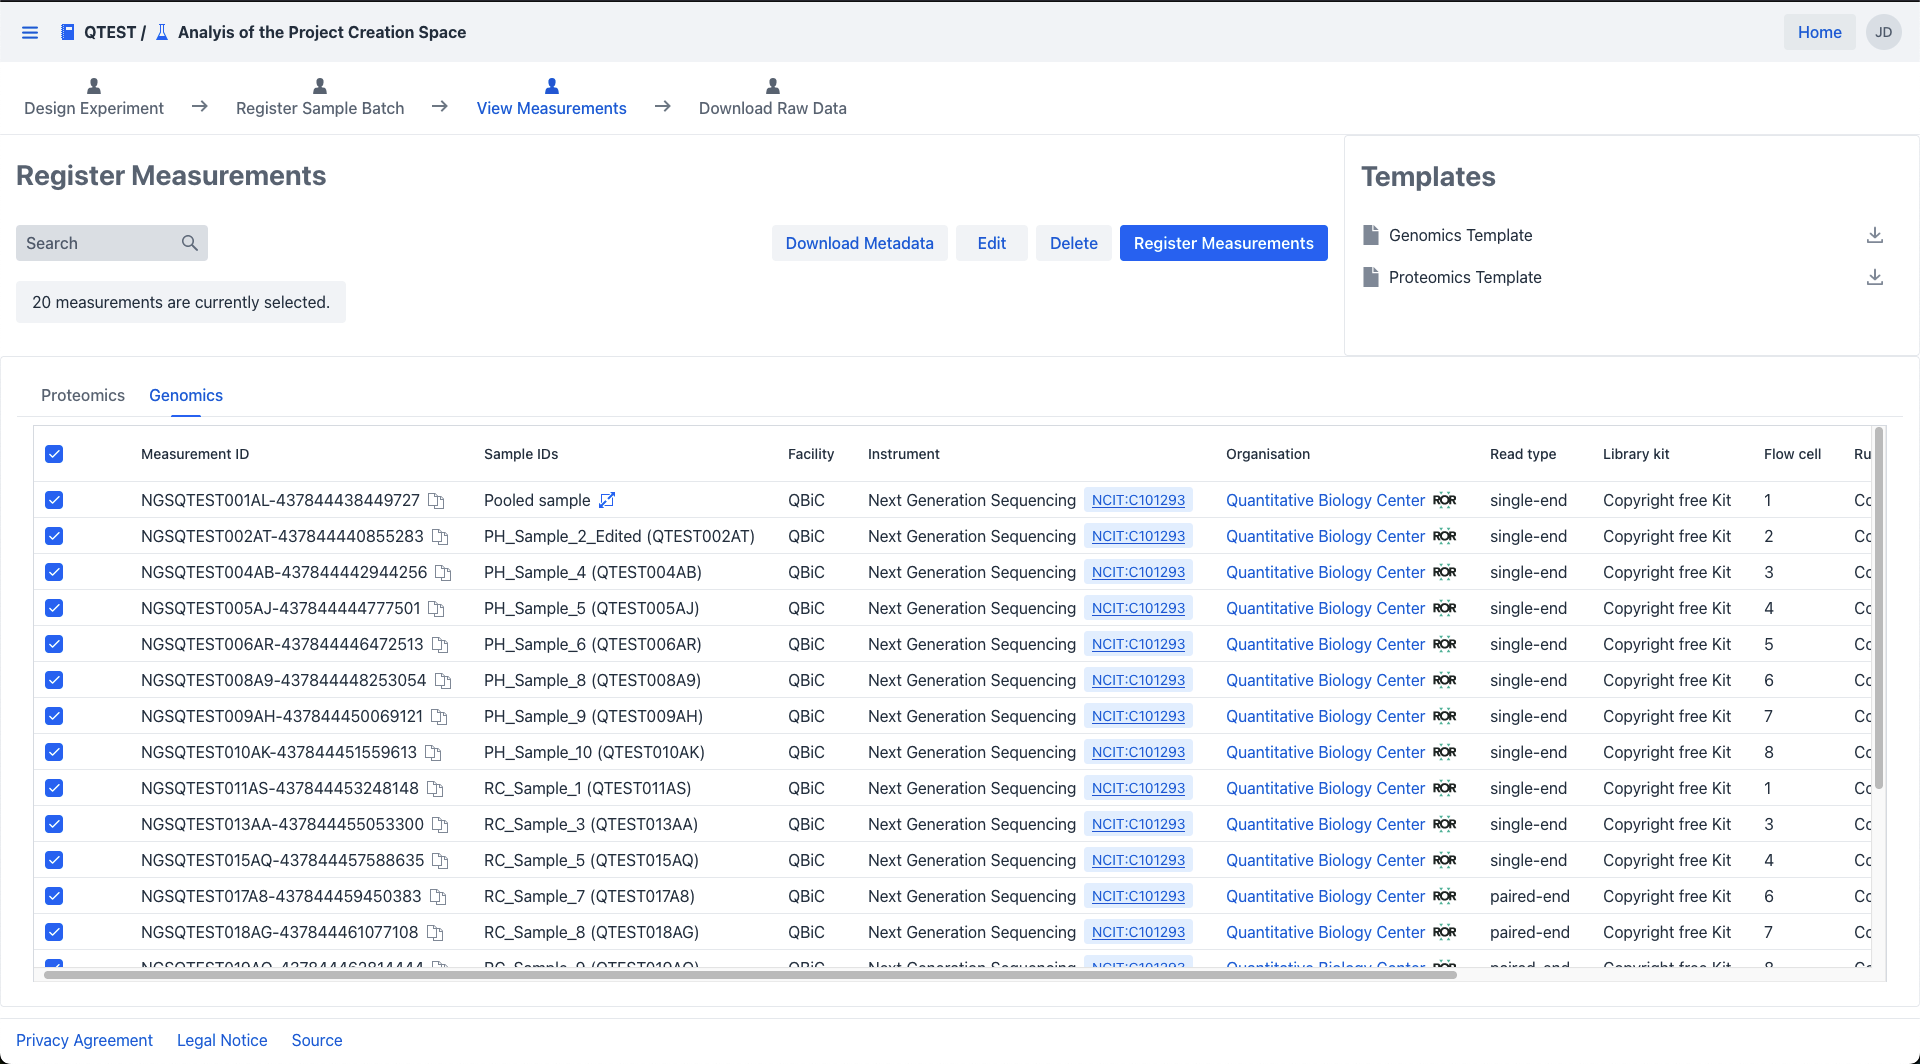Image resolution: width=1920 pixels, height=1064 pixels.
Task: Open the NCIT:C101293 link in first row
Action: click(1138, 500)
